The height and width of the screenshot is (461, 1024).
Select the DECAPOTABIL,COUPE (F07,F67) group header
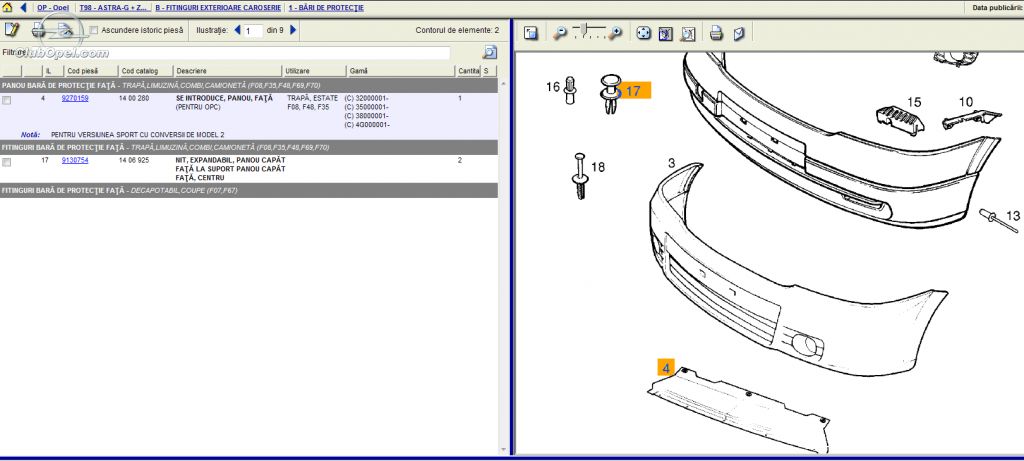[x=249, y=191]
